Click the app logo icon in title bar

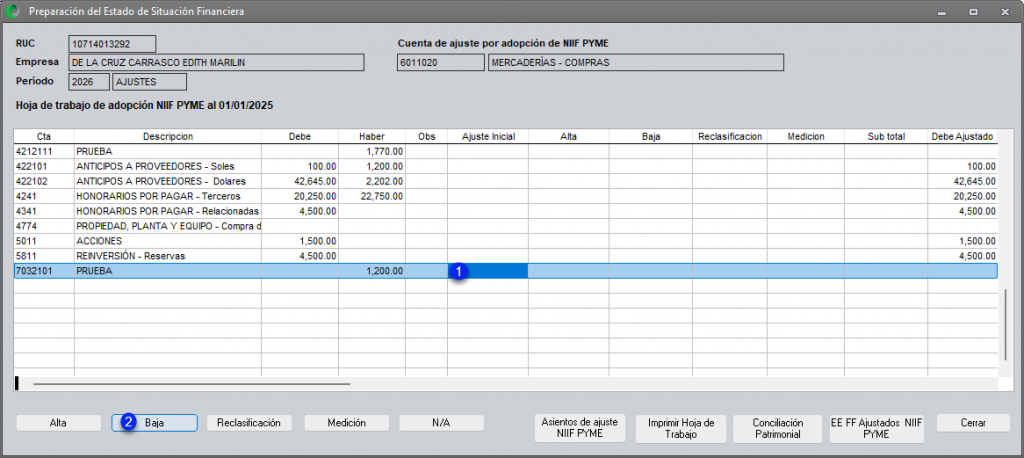(x=12, y=11)
